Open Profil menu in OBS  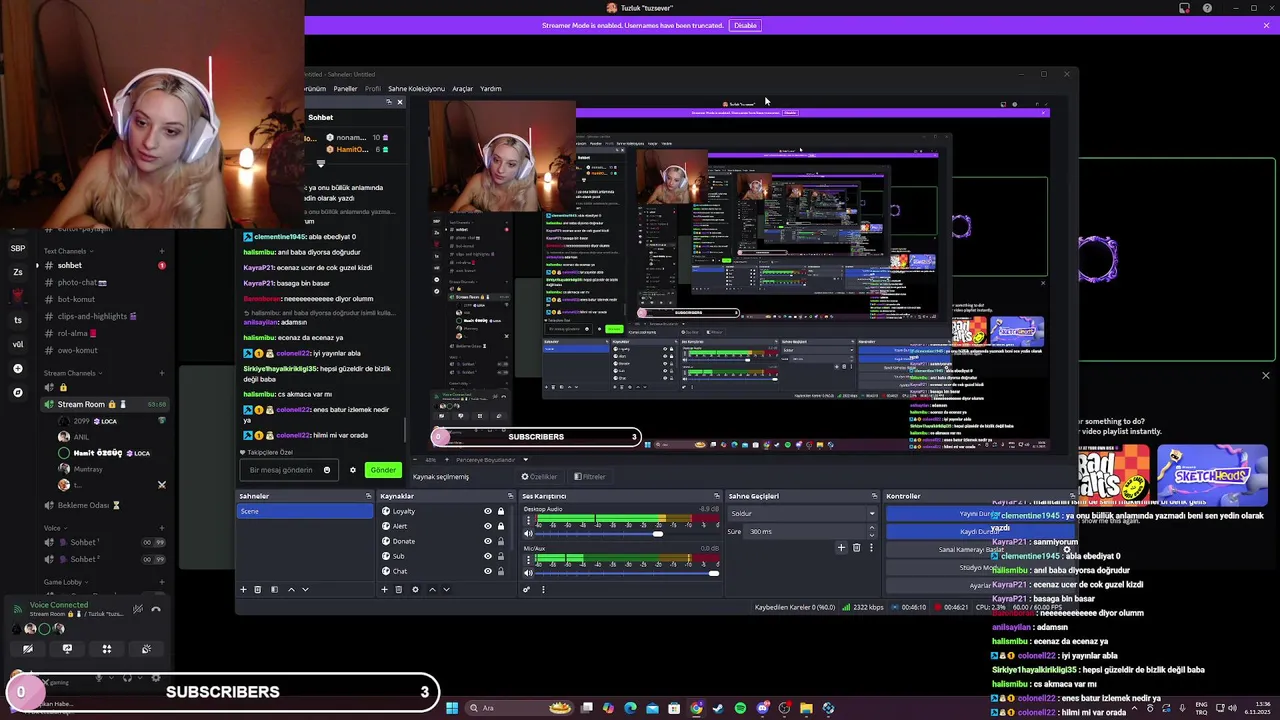(372, 88)
